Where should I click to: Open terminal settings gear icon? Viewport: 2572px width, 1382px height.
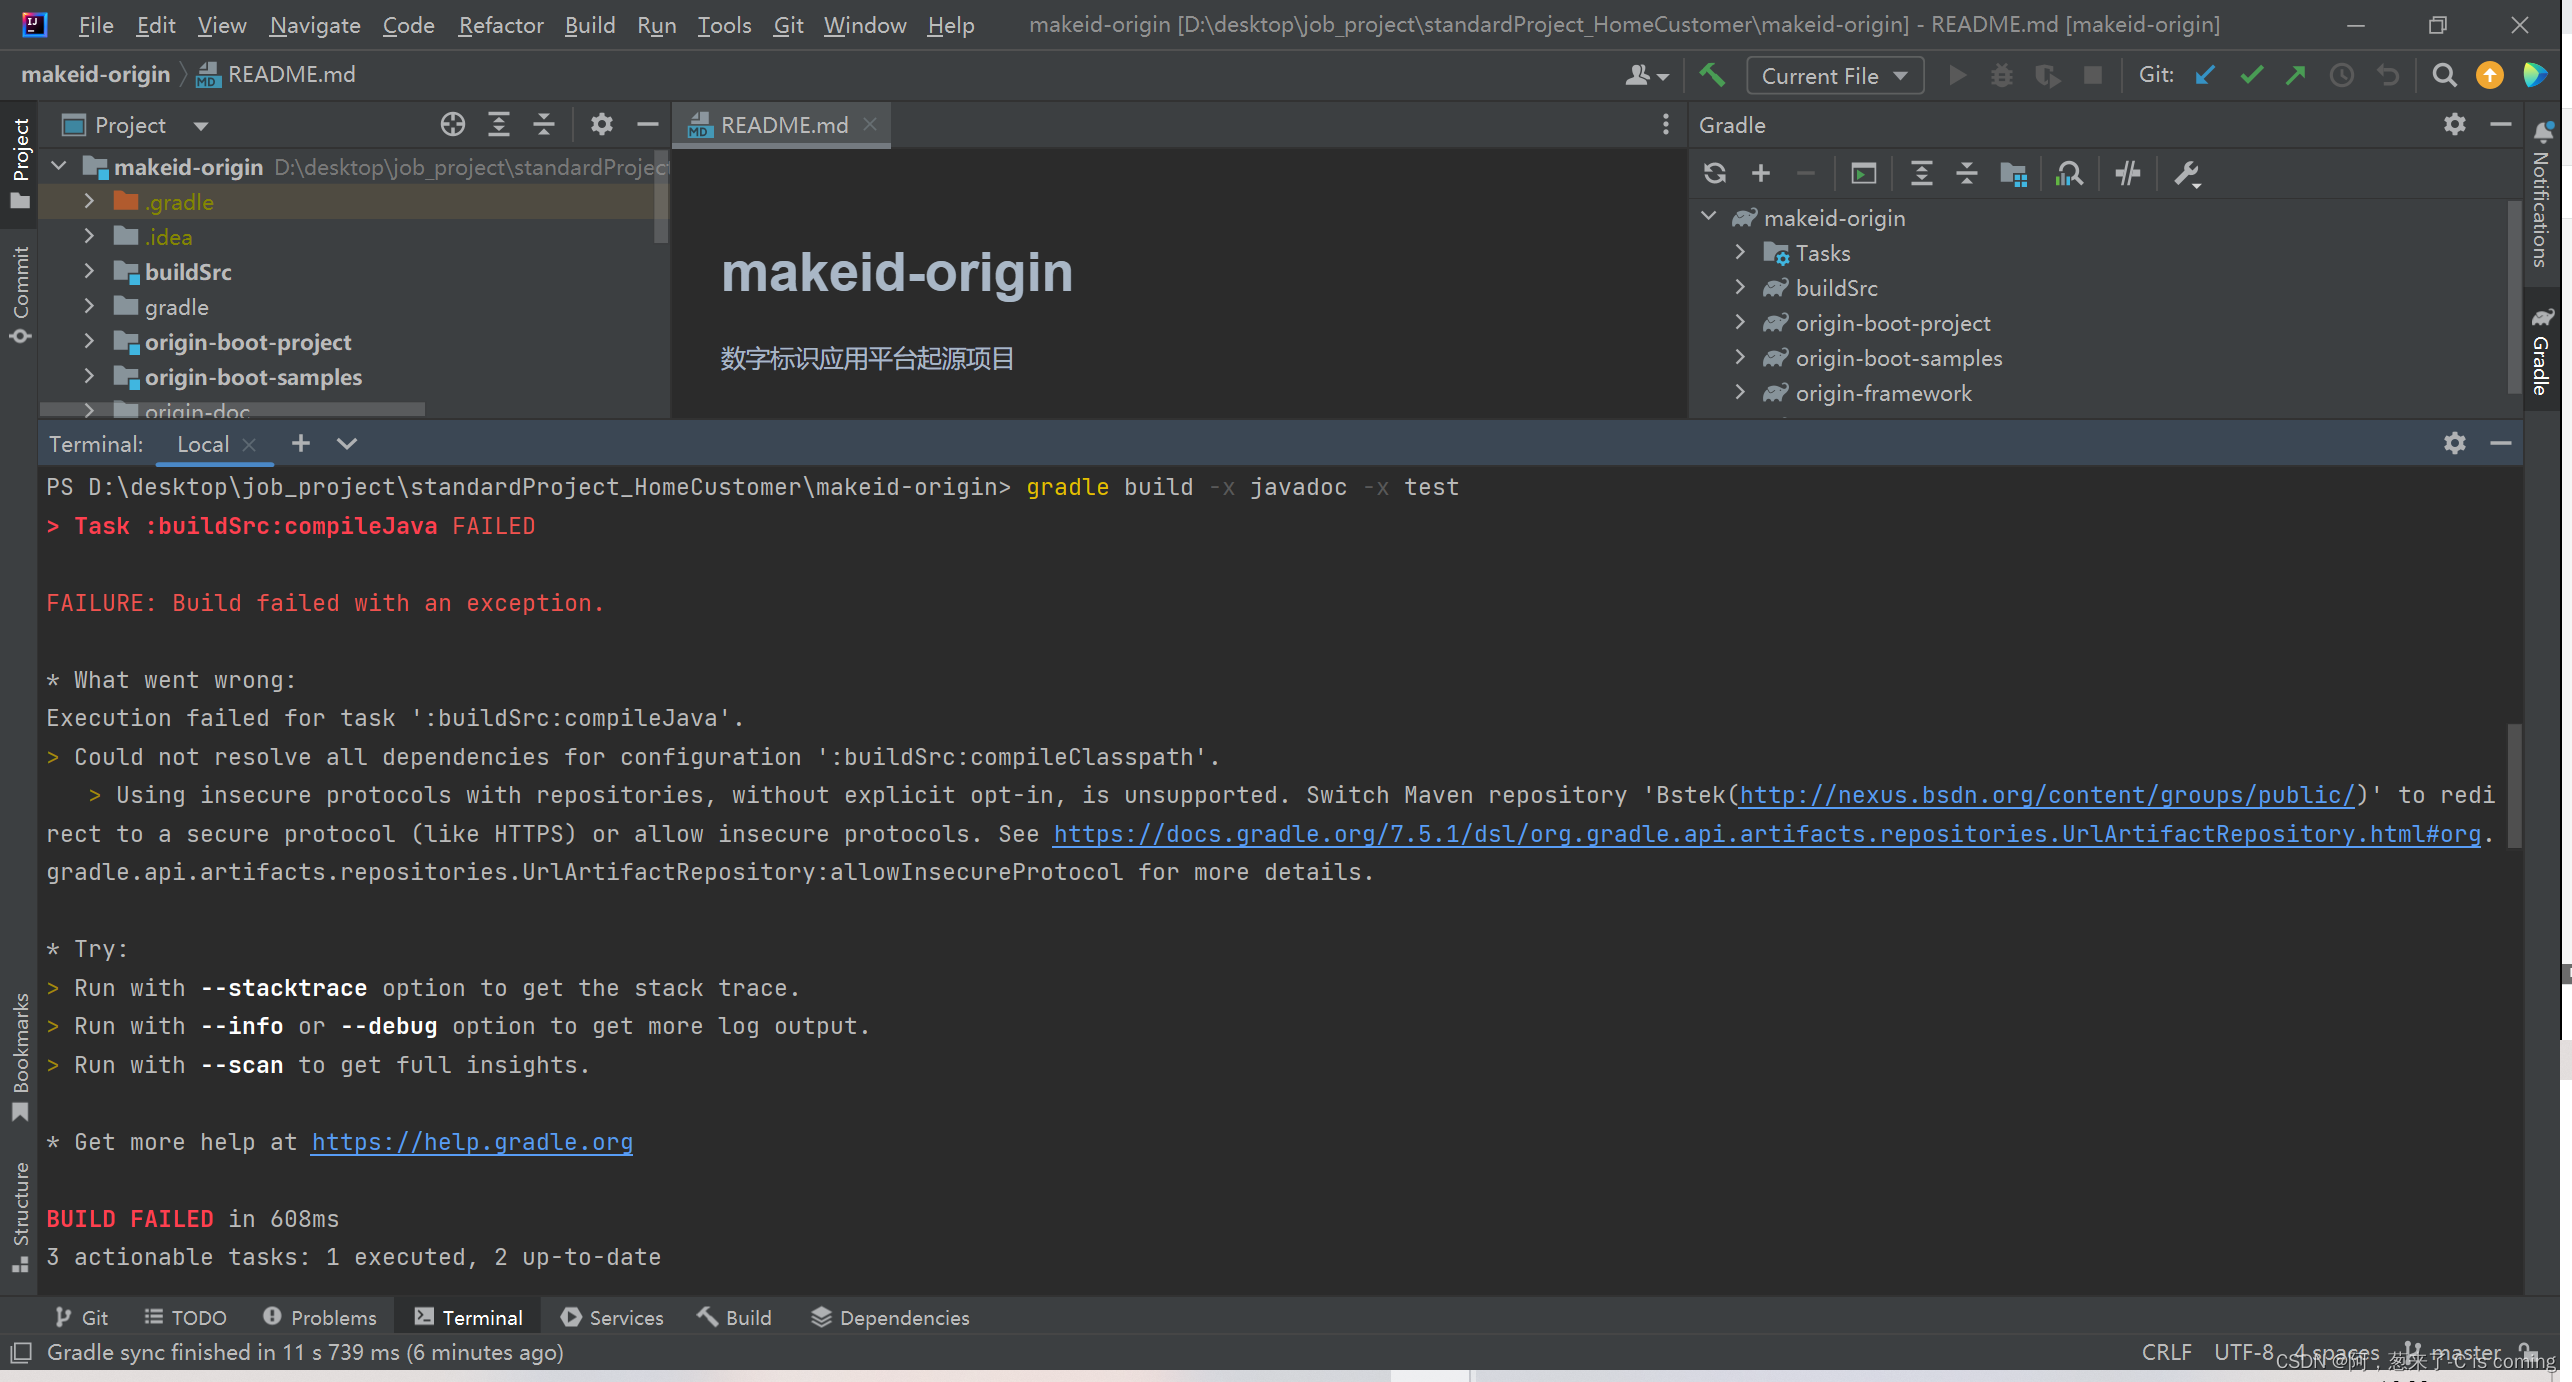coord(2454,443)
